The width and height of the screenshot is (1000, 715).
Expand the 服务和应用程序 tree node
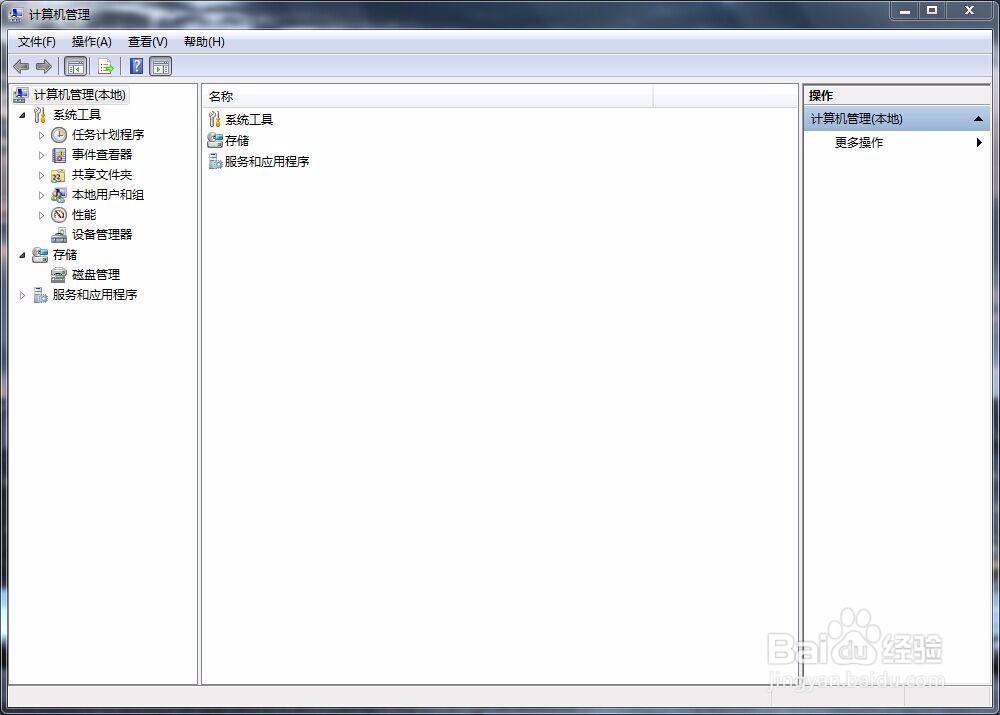coord(22,295)
